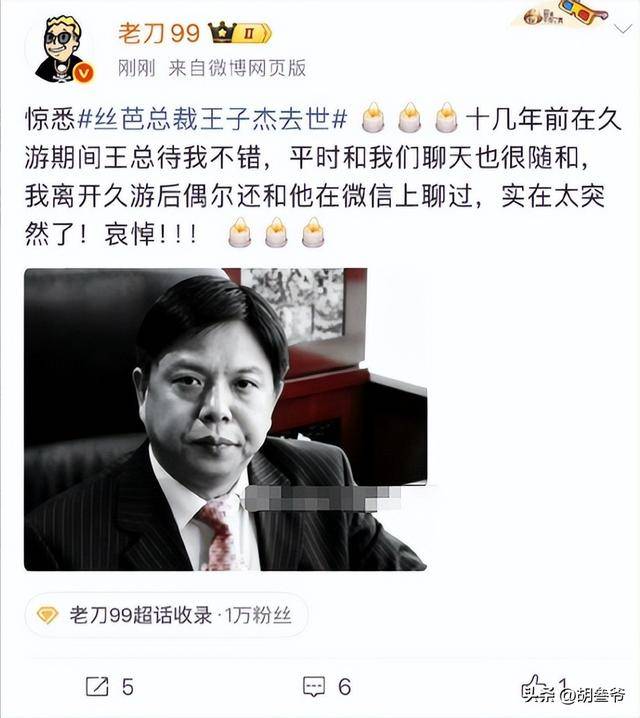Click the 刚刚 post timestamp
This screenshot has height=718, width=640.
[136, 68]
